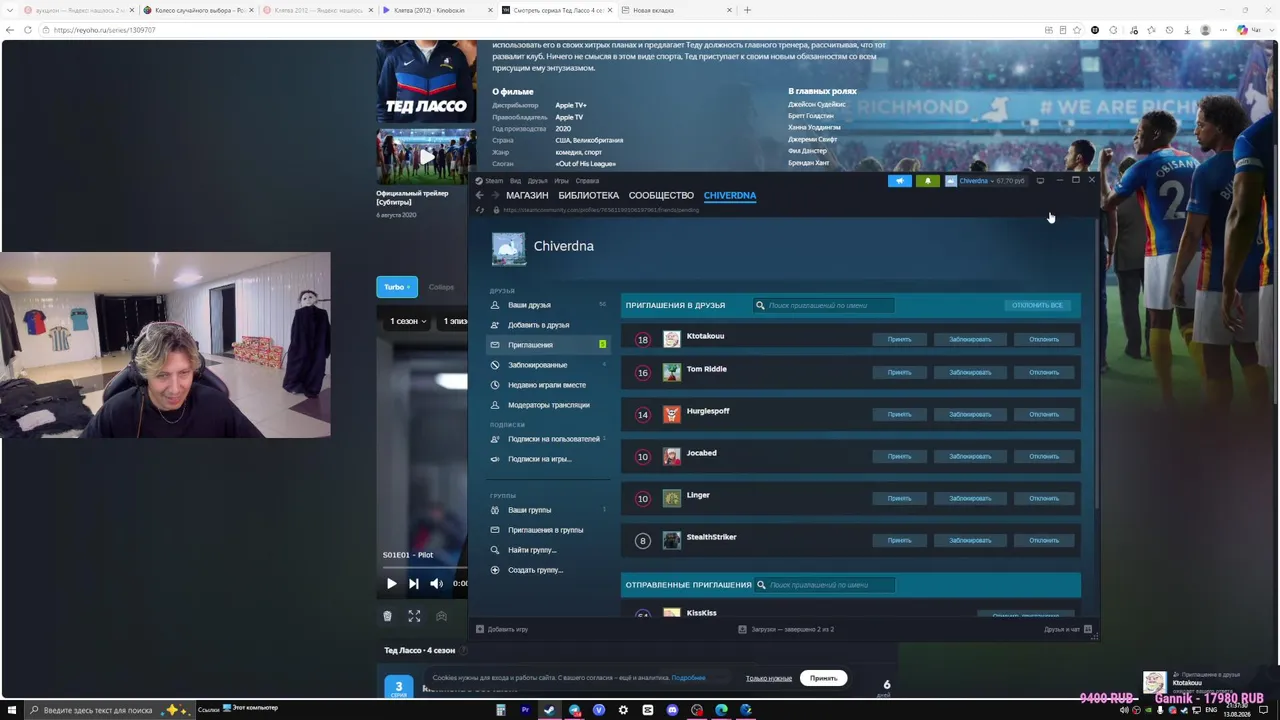
Task: Block the user Jocabed
Action: click(x=970, y=457)
